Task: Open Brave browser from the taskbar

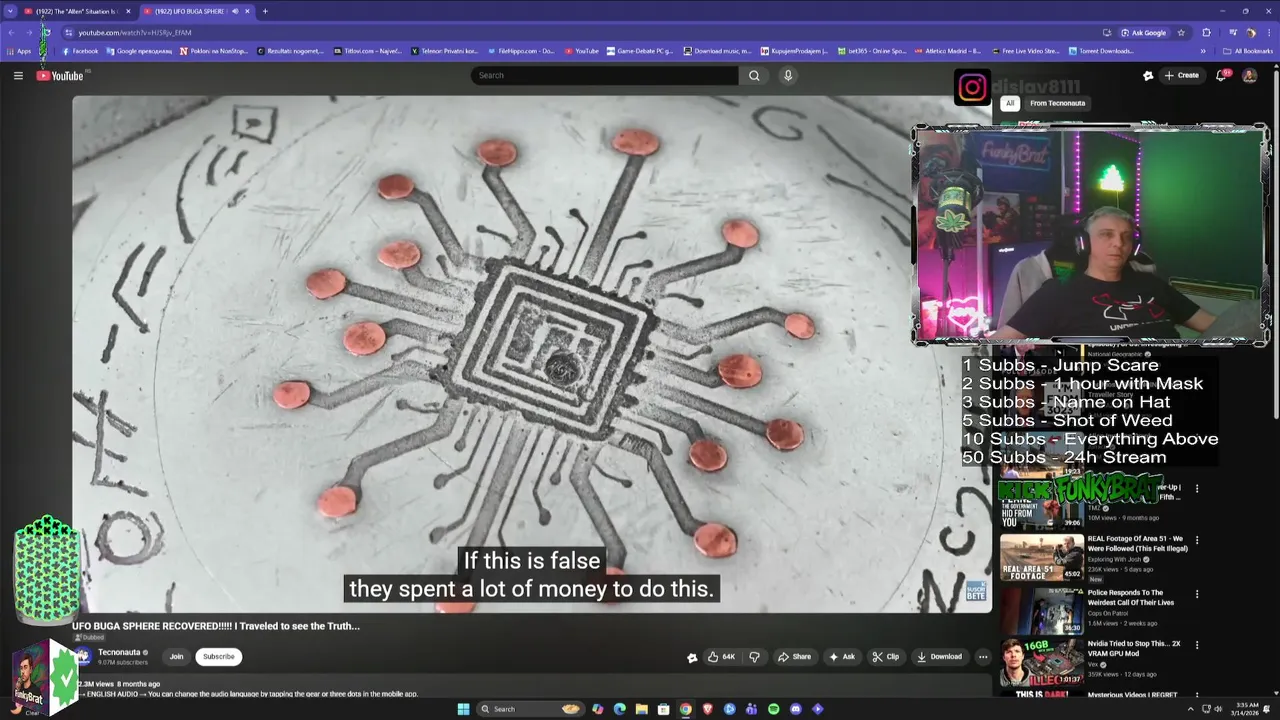Action: pos(707,709)
